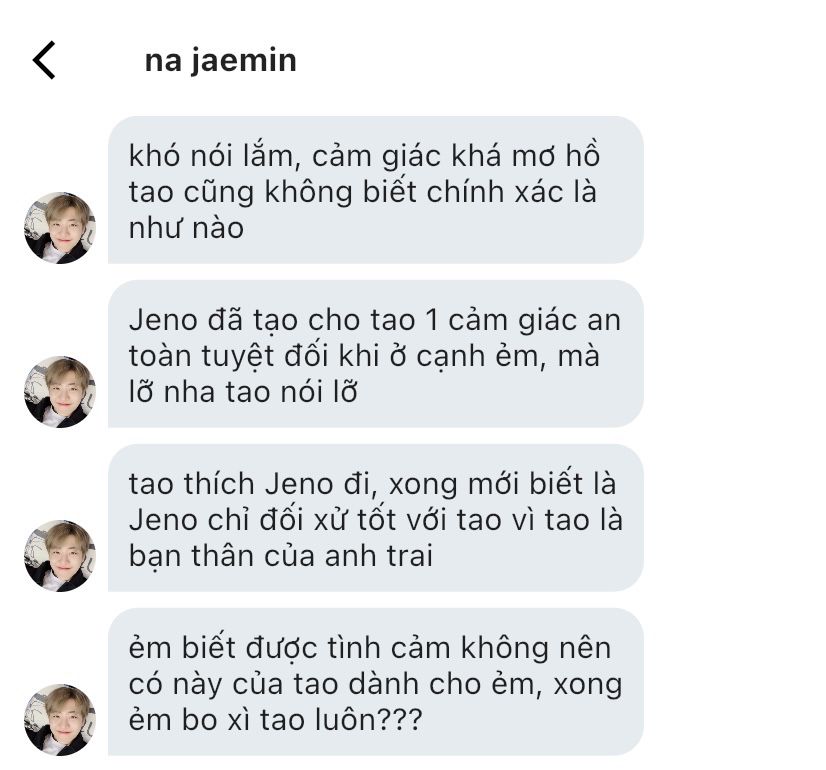Click the text line 'lỡ nha tao nói lỡ'
Screen dimensions: 826x770
pyautogui.click(x=243, y=392)
